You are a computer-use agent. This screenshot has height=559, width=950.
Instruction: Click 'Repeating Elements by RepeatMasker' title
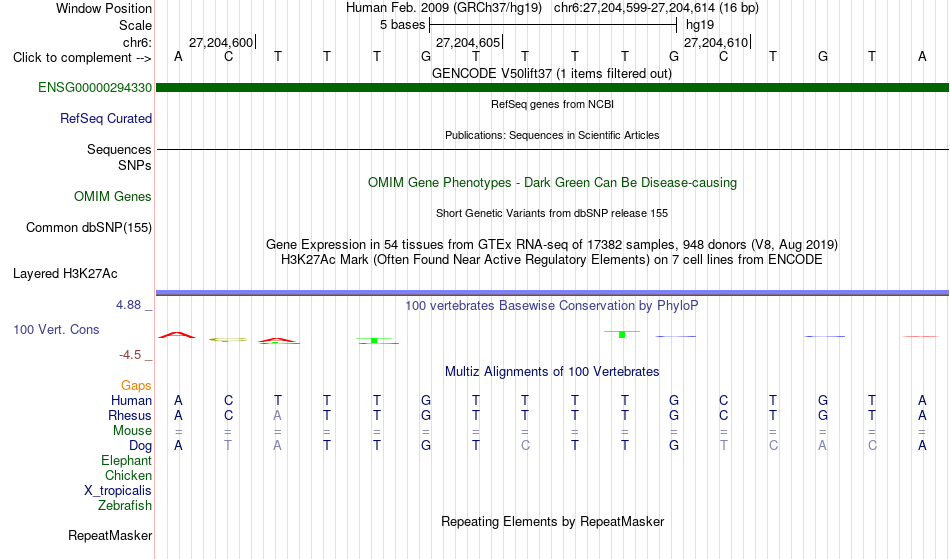[552, 522]
